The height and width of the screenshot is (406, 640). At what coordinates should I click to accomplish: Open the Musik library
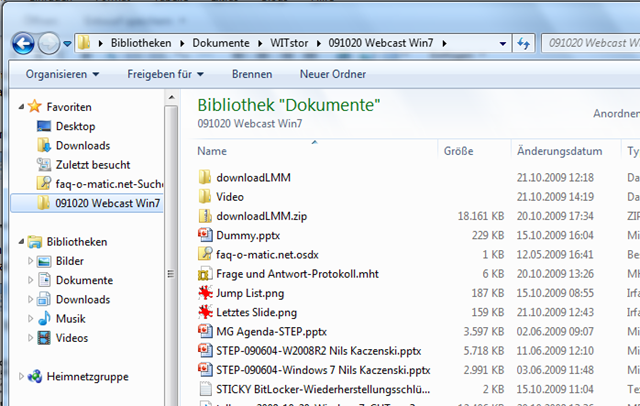pyautogui.click(x=71, y=319)
